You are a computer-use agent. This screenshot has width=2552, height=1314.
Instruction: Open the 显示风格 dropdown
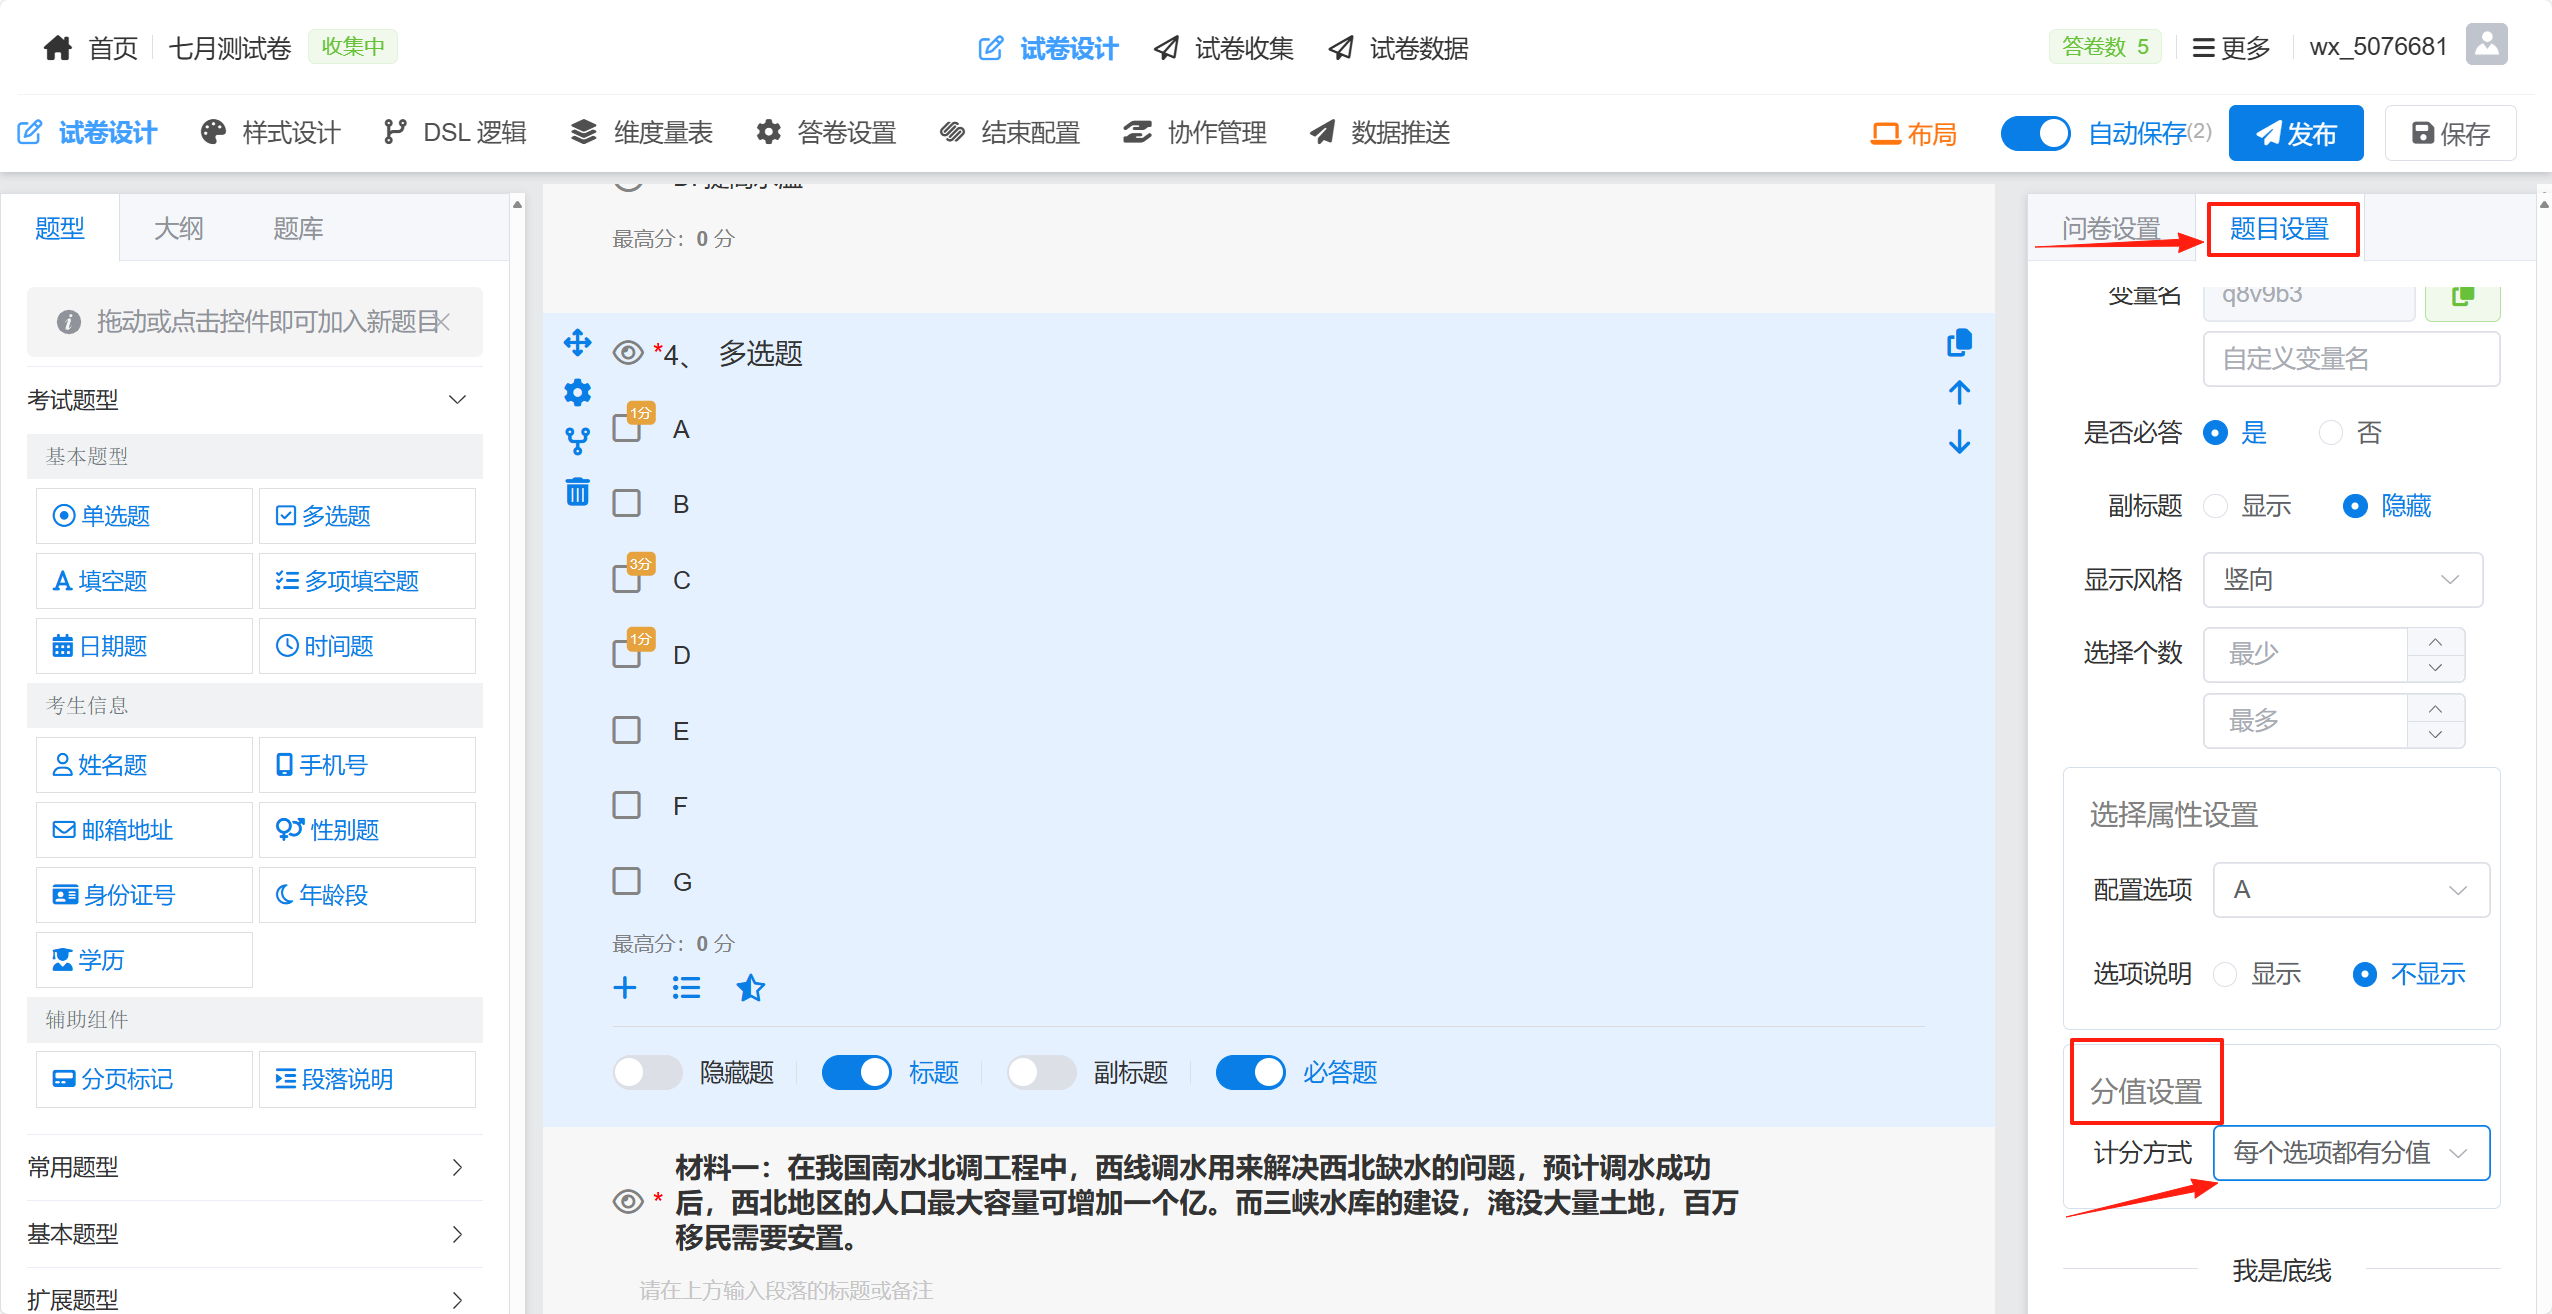point(2342,579)
